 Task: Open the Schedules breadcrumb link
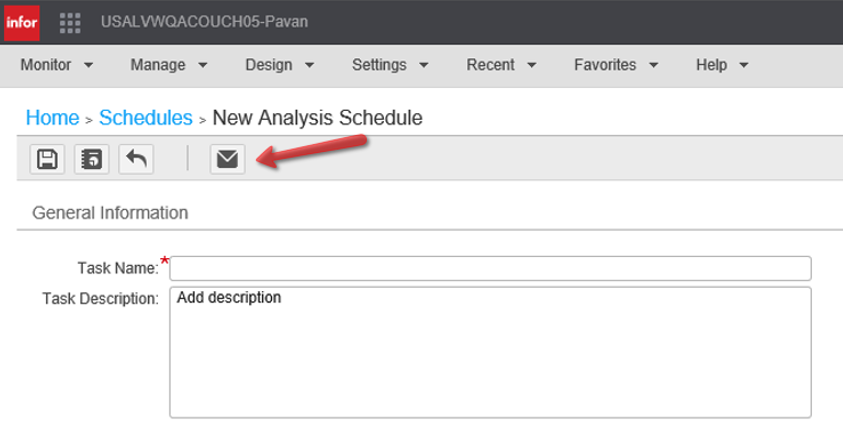[x=146, y=118]
